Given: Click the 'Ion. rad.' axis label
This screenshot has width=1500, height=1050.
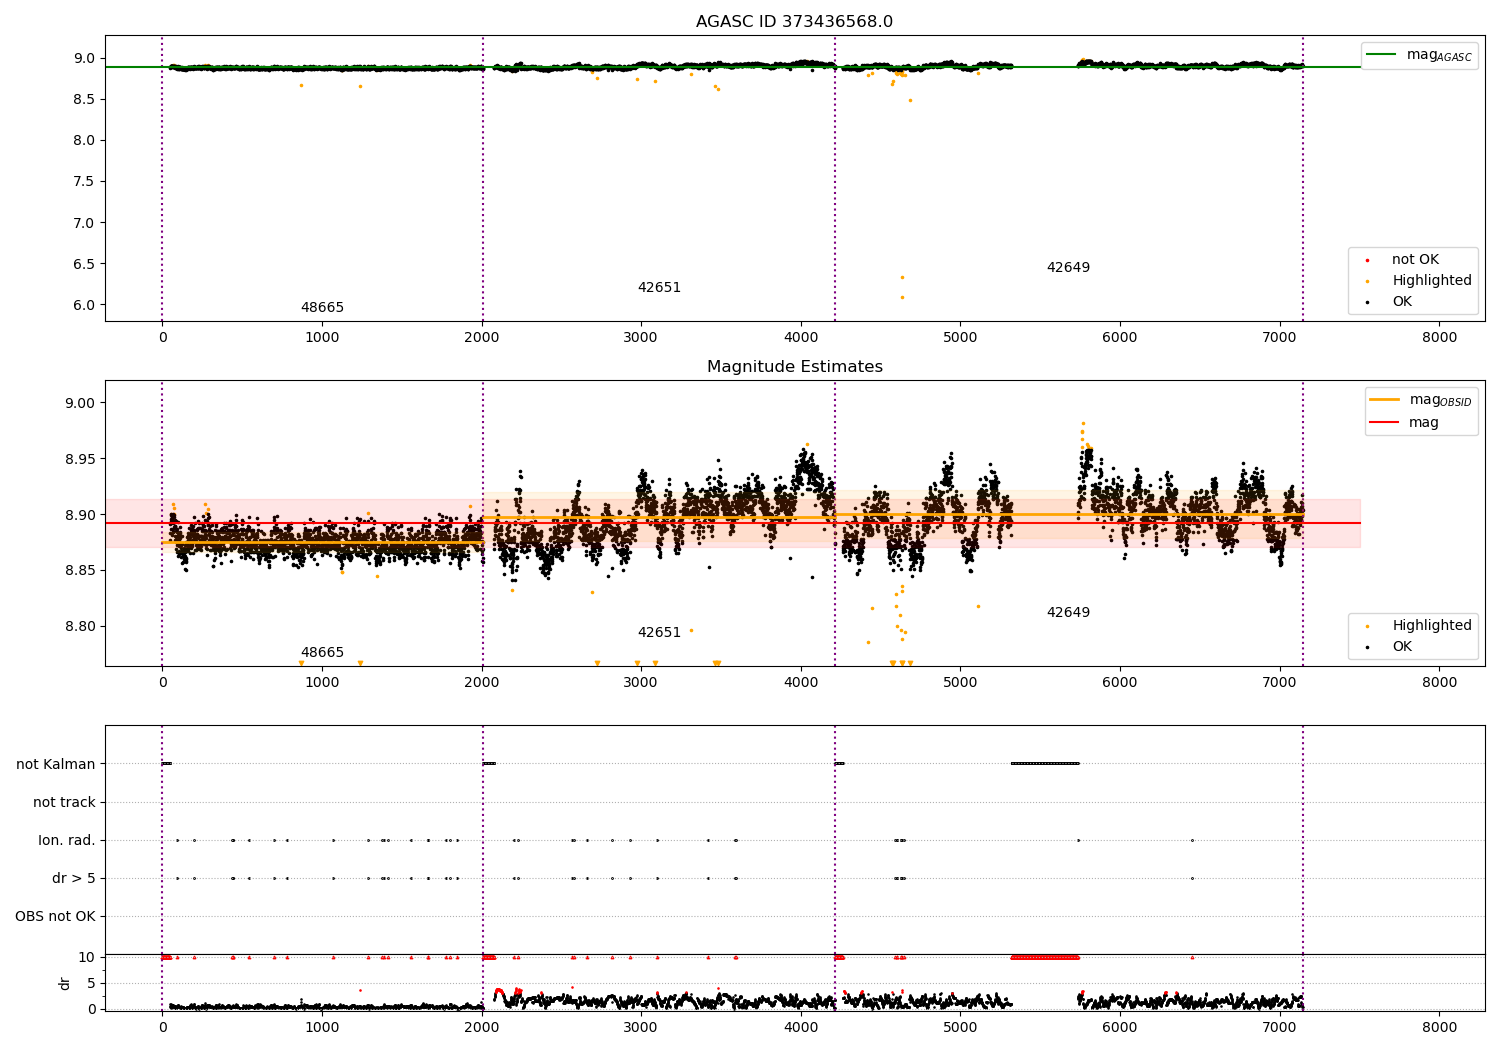Looking at the screenshot, I should pyautogui.click(x=67, y=840).
